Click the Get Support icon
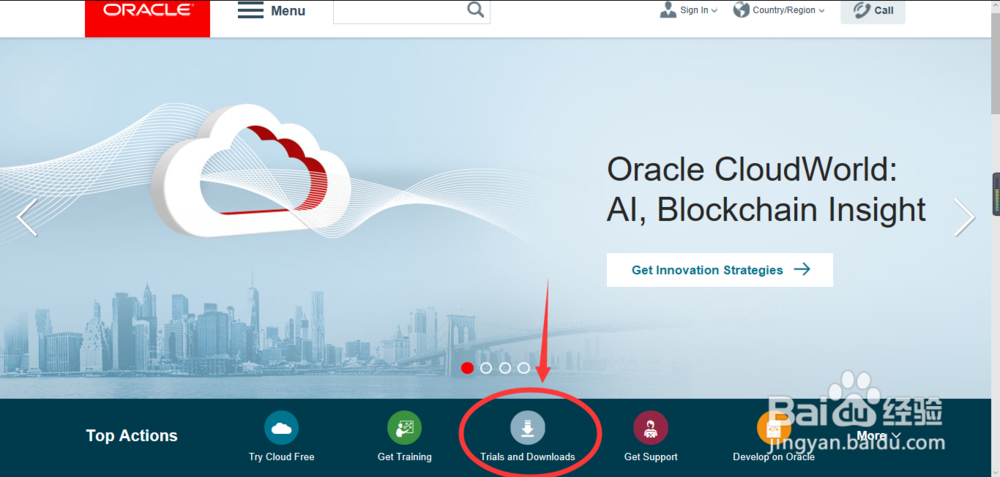 click(651, 428)
